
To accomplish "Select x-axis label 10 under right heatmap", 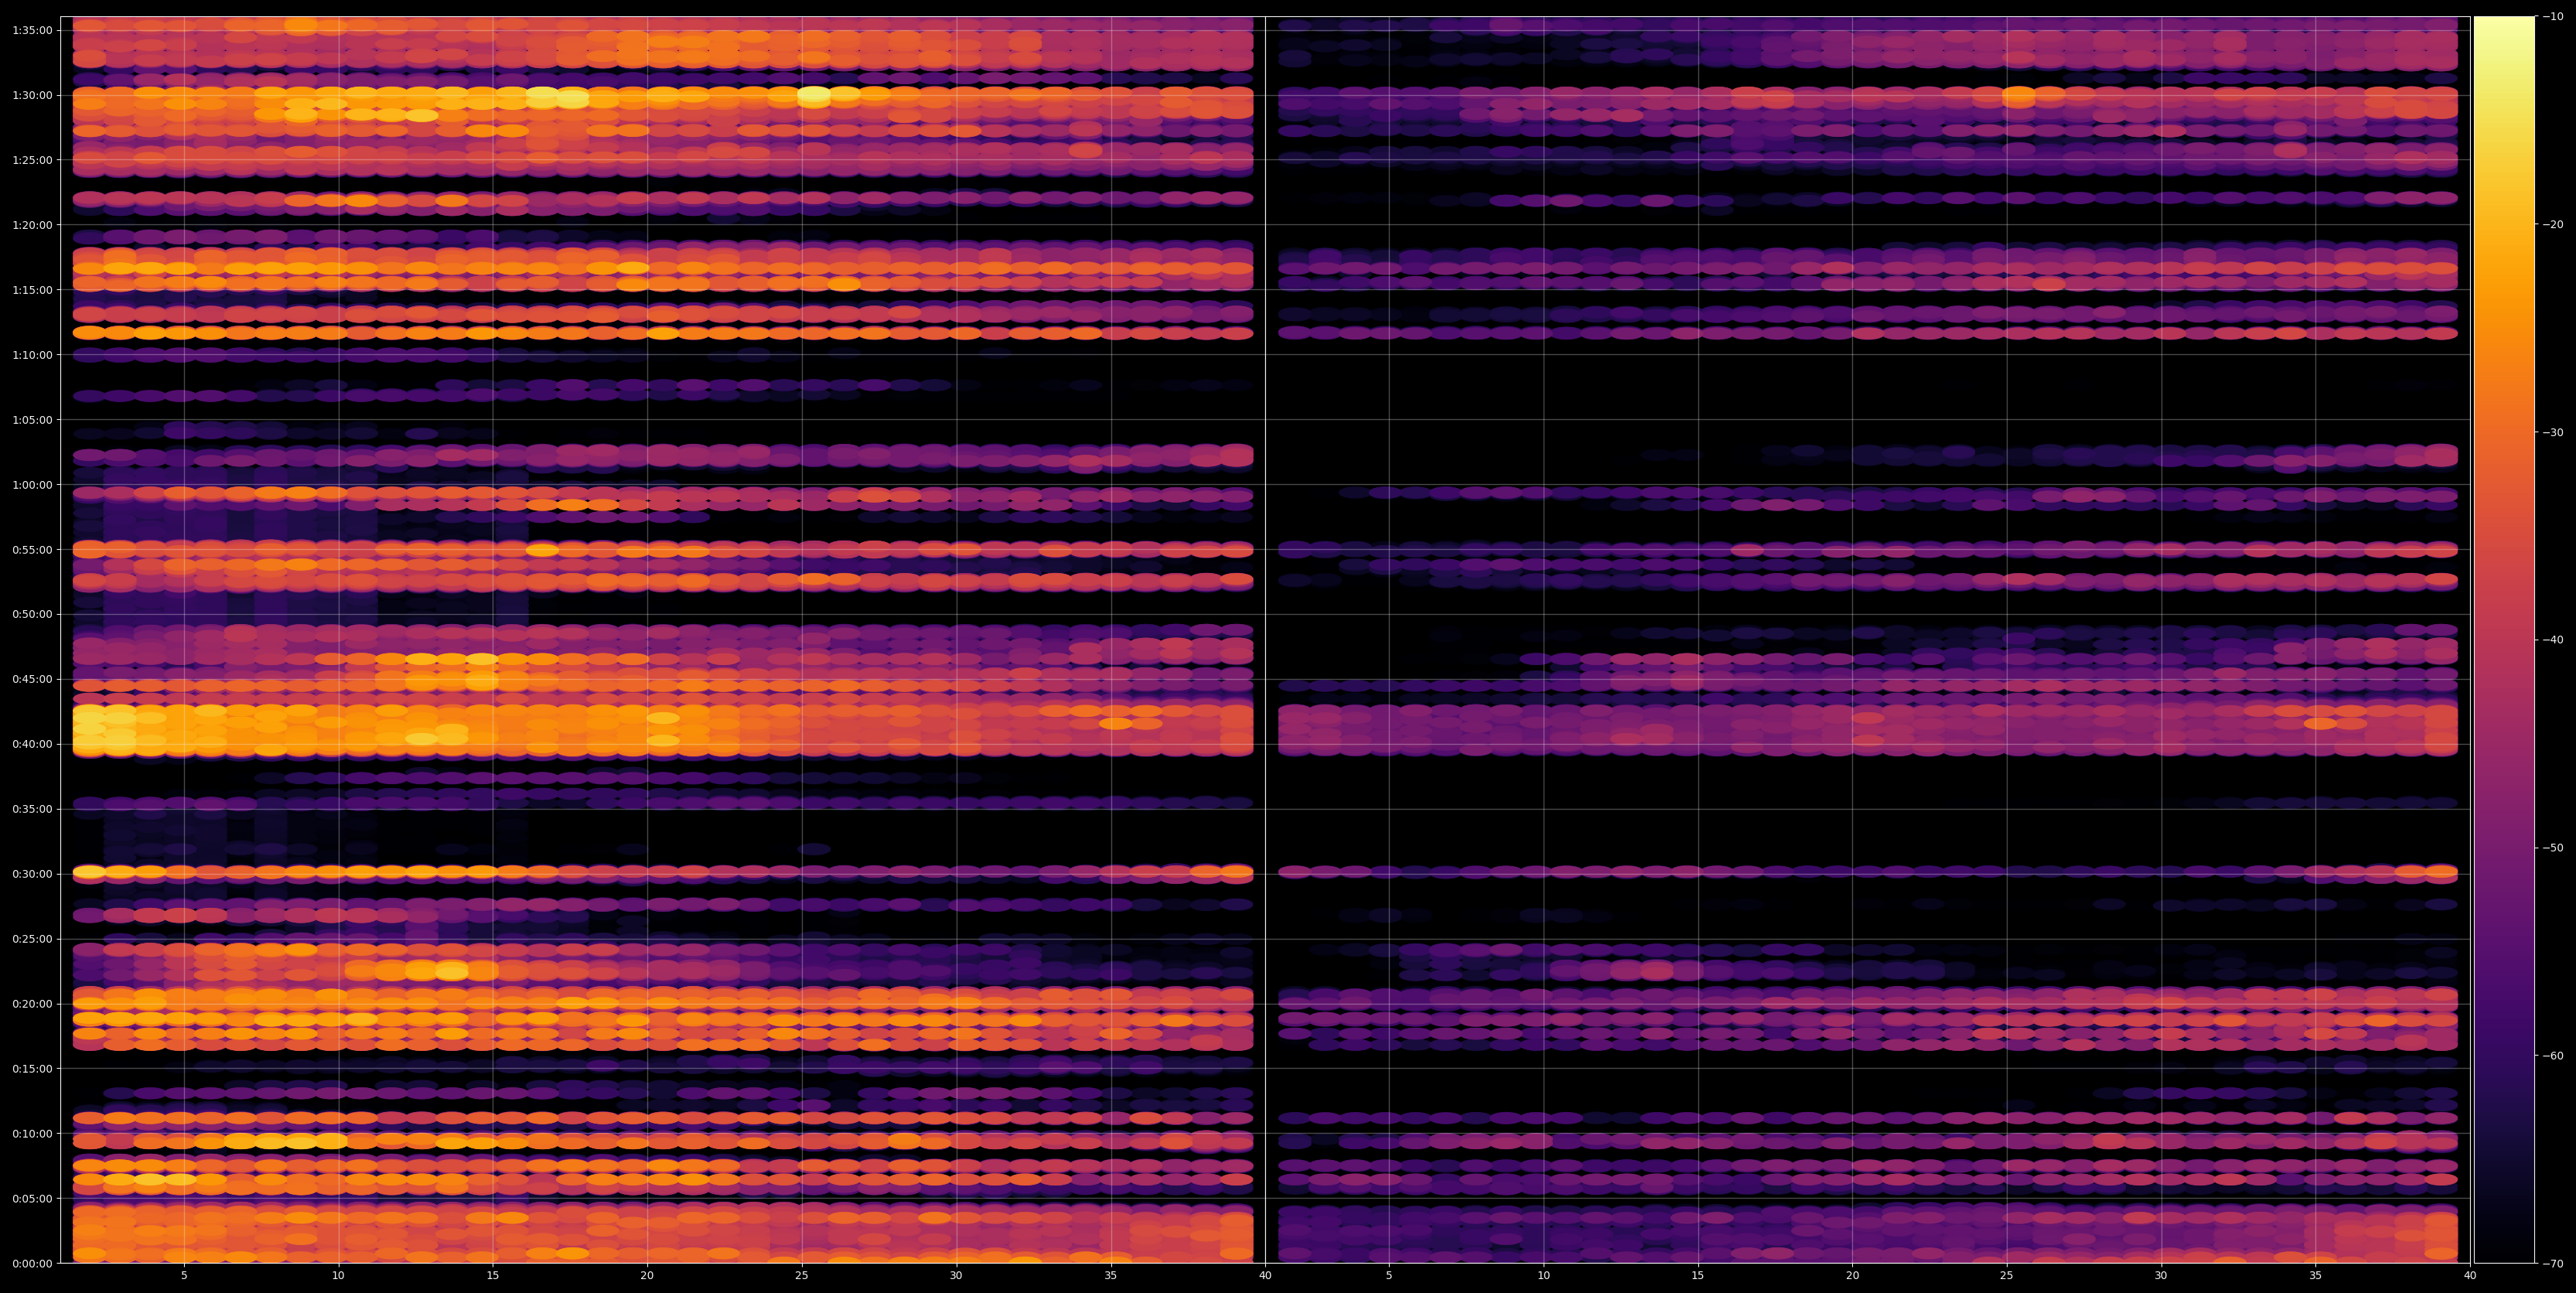I will click(1543, 1276).
